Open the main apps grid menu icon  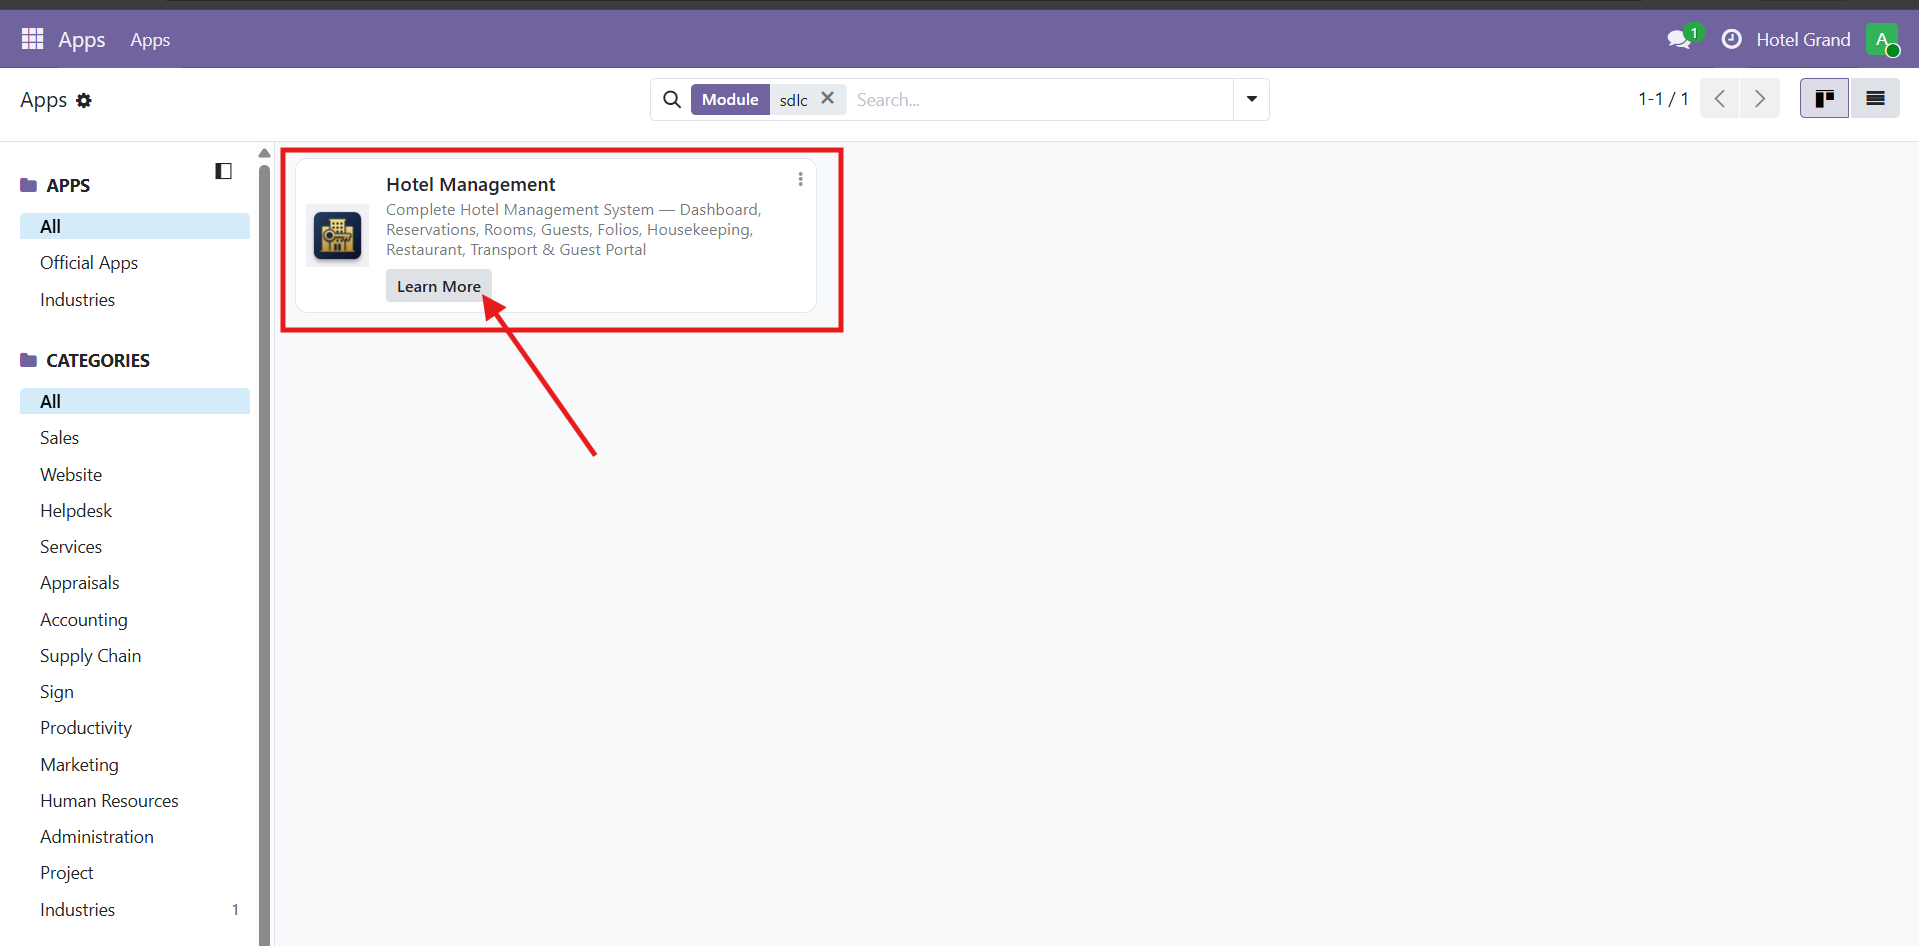click(32, 39)
